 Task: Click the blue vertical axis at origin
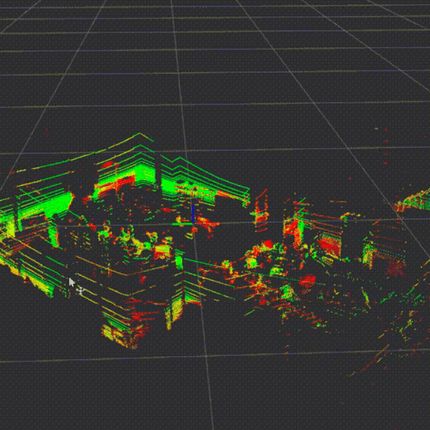(x=193, y=214)
